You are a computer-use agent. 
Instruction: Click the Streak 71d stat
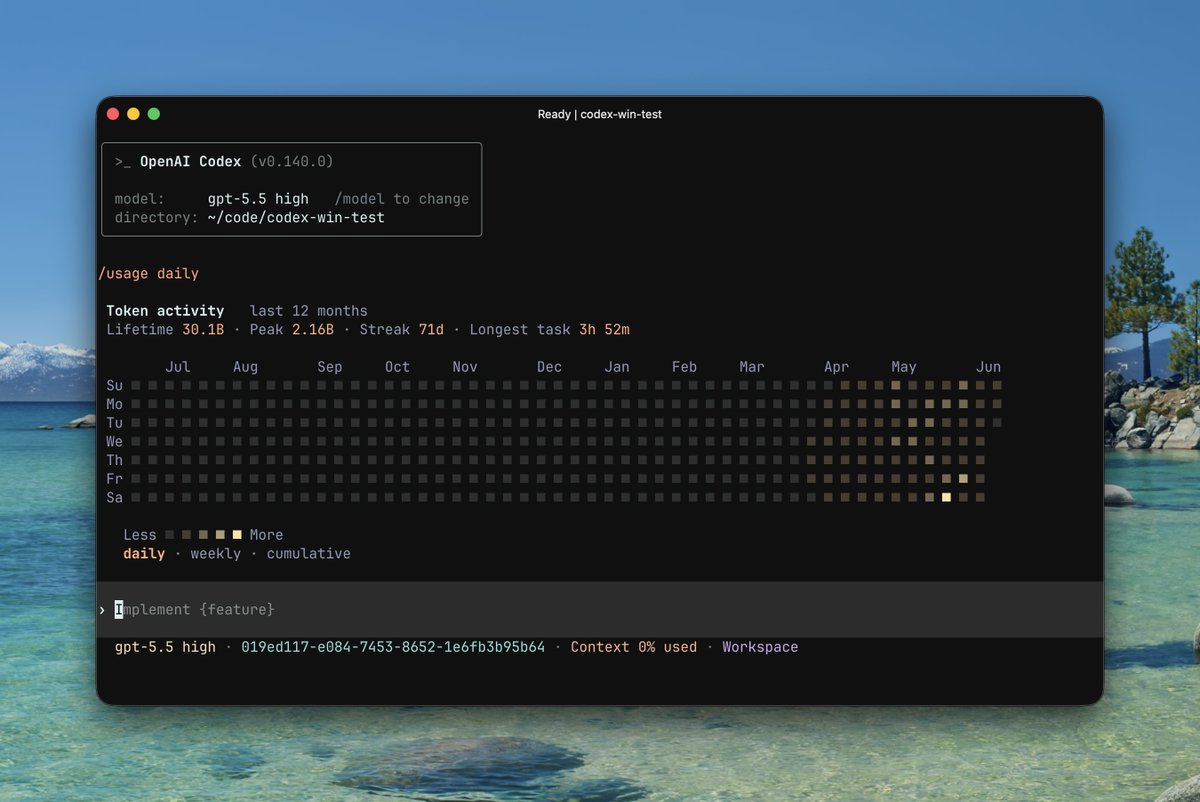(401, 330)
